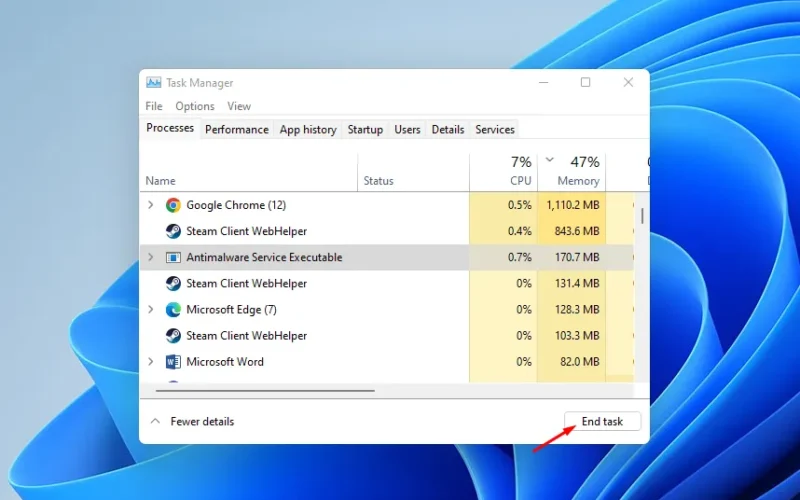
Task: Click the Antimalware Service Executable icon
Action: tap(173, 257)
